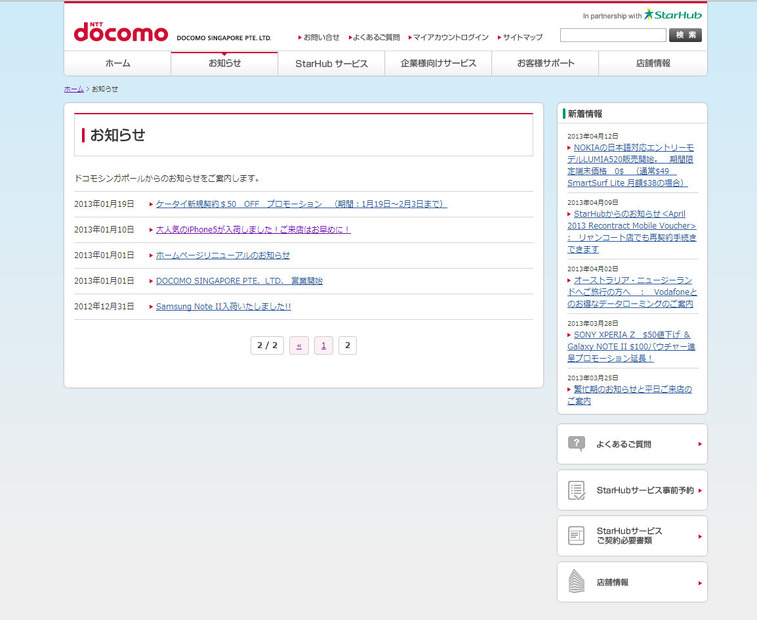Open DOCOMO SINGAPORE PTE. LTD. 営業開始 link
Viewport: 757px width, 620px height.
pos(239,281)
